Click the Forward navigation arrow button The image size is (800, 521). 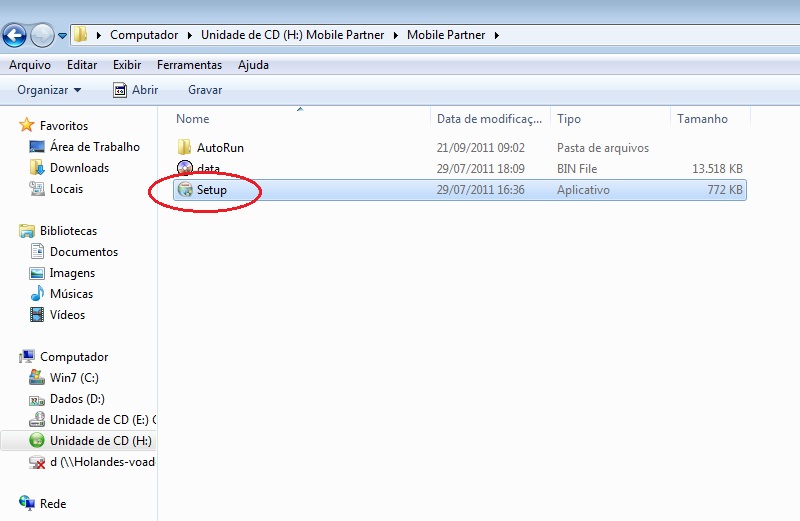42,36
